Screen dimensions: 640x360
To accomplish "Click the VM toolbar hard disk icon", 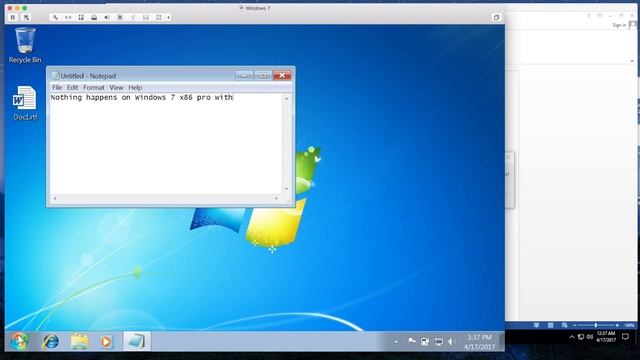I will (x=94, y=17).
